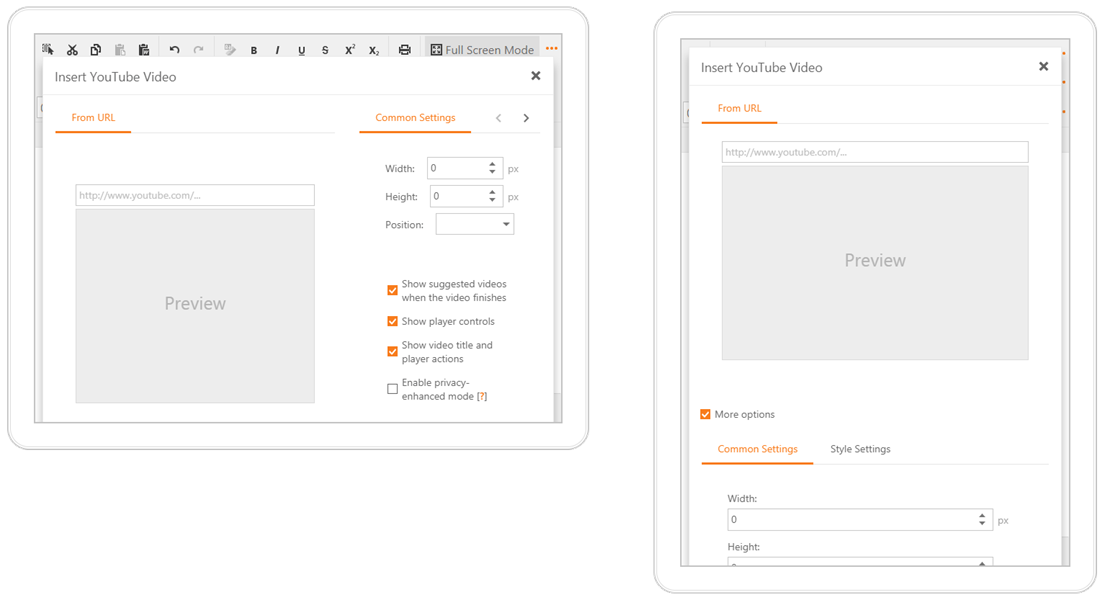Click the Preview area in the left dialog
The height and width of the screenshot is (610, 1120).
click(195, 306)
